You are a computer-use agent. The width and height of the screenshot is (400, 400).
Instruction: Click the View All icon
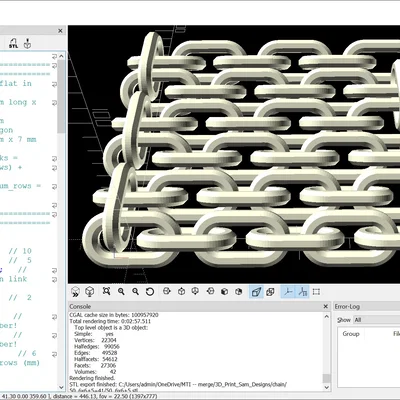107,292
